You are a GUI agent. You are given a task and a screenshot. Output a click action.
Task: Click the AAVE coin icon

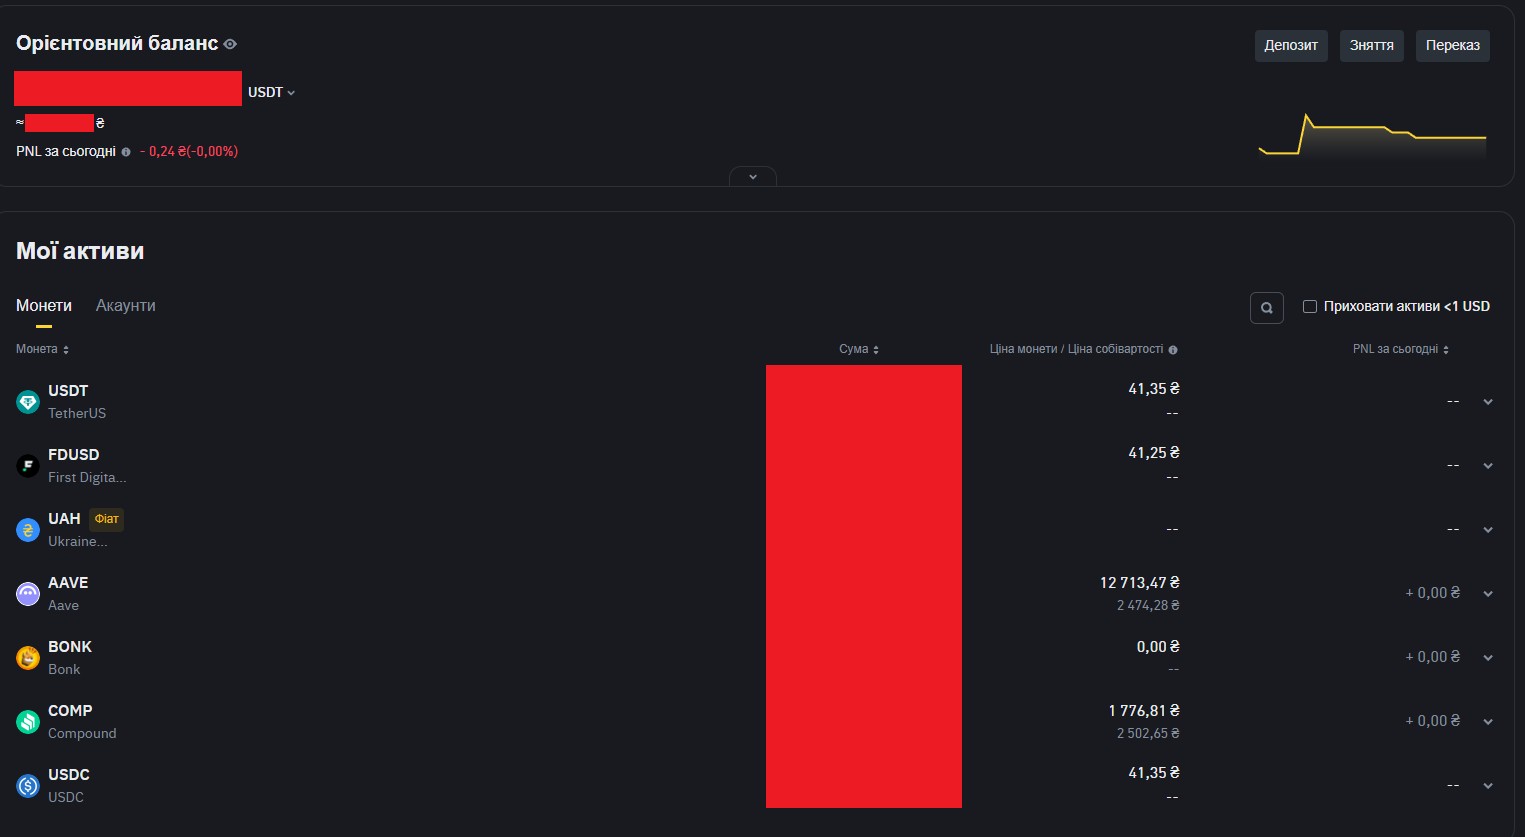click(28, 594)
